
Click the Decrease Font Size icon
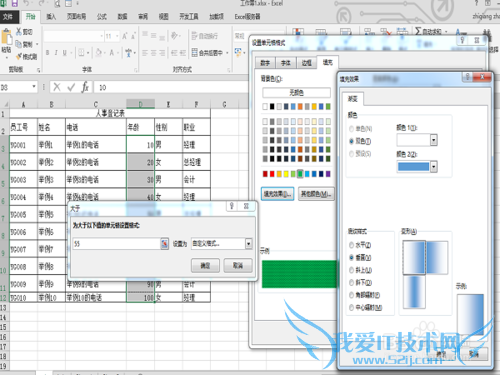coord(133,36)
